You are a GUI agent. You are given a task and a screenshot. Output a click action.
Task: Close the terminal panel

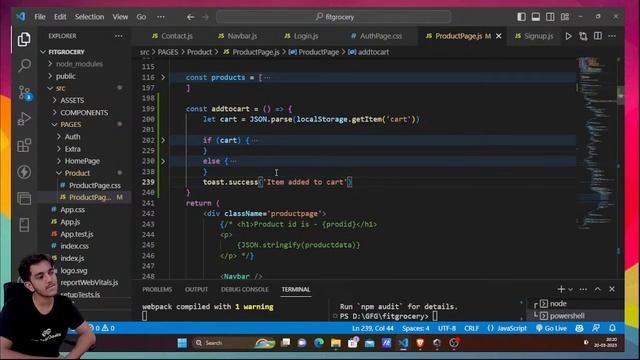[x=612, y=289]
